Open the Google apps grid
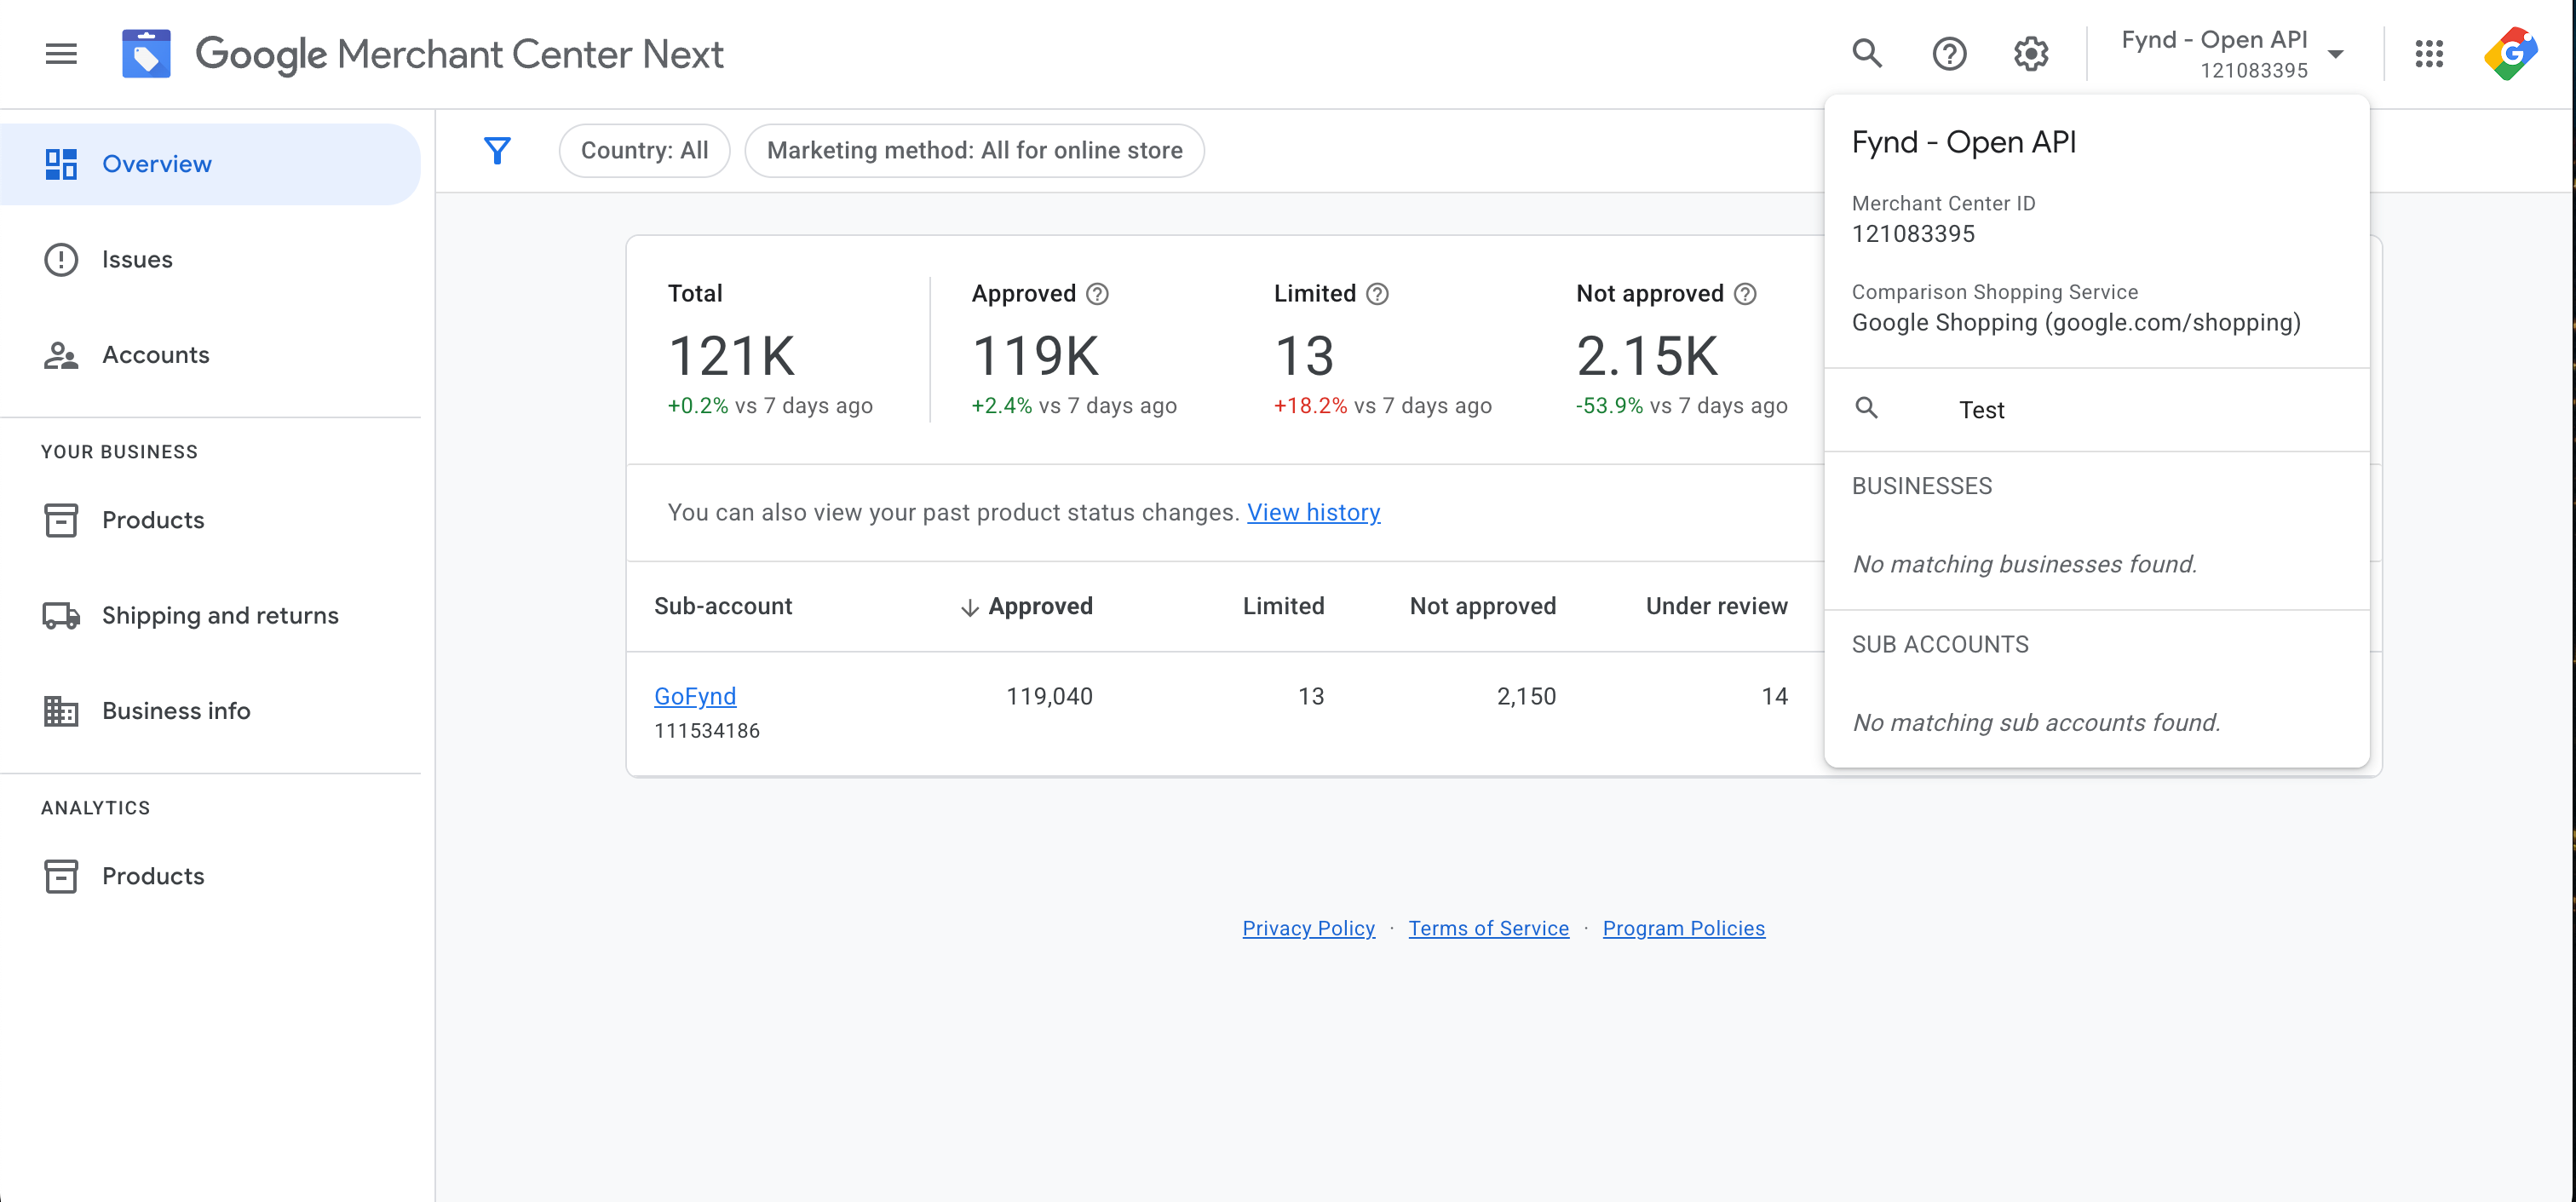Viewport: 2576px width, 1202px height. point(2428,54)
